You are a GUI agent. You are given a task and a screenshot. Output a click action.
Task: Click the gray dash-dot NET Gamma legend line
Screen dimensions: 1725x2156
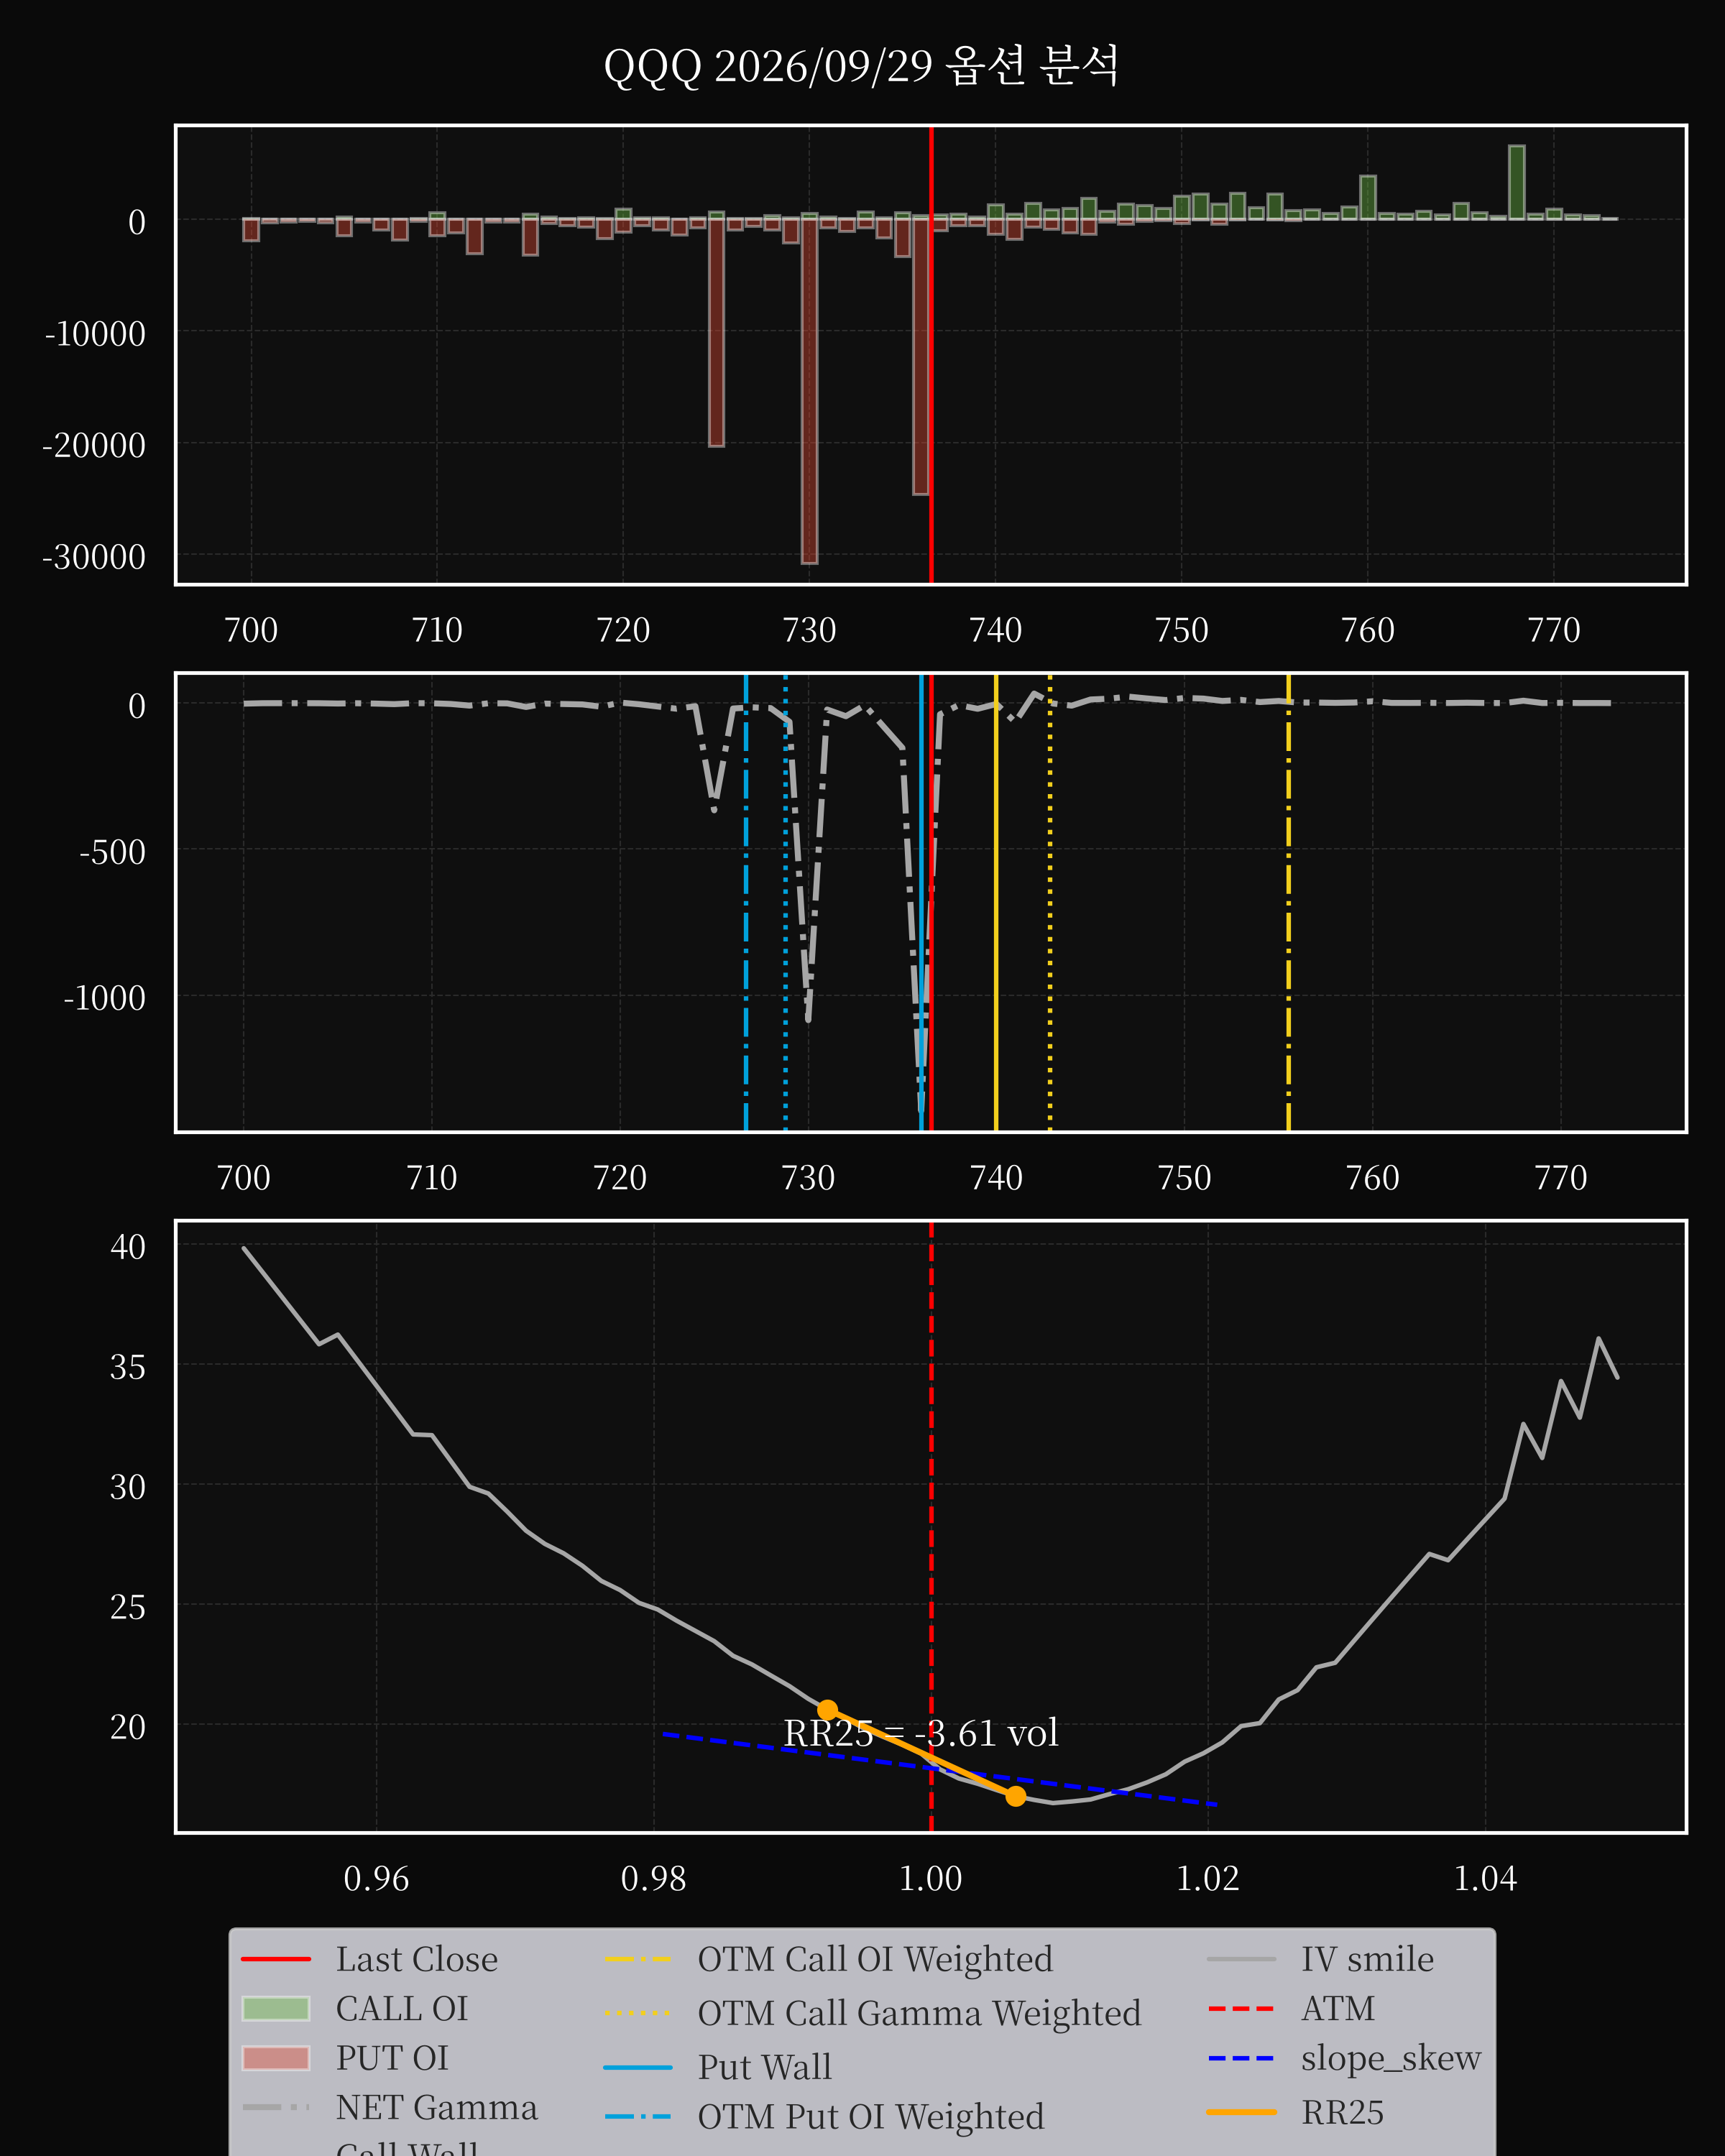[276, 2107]
